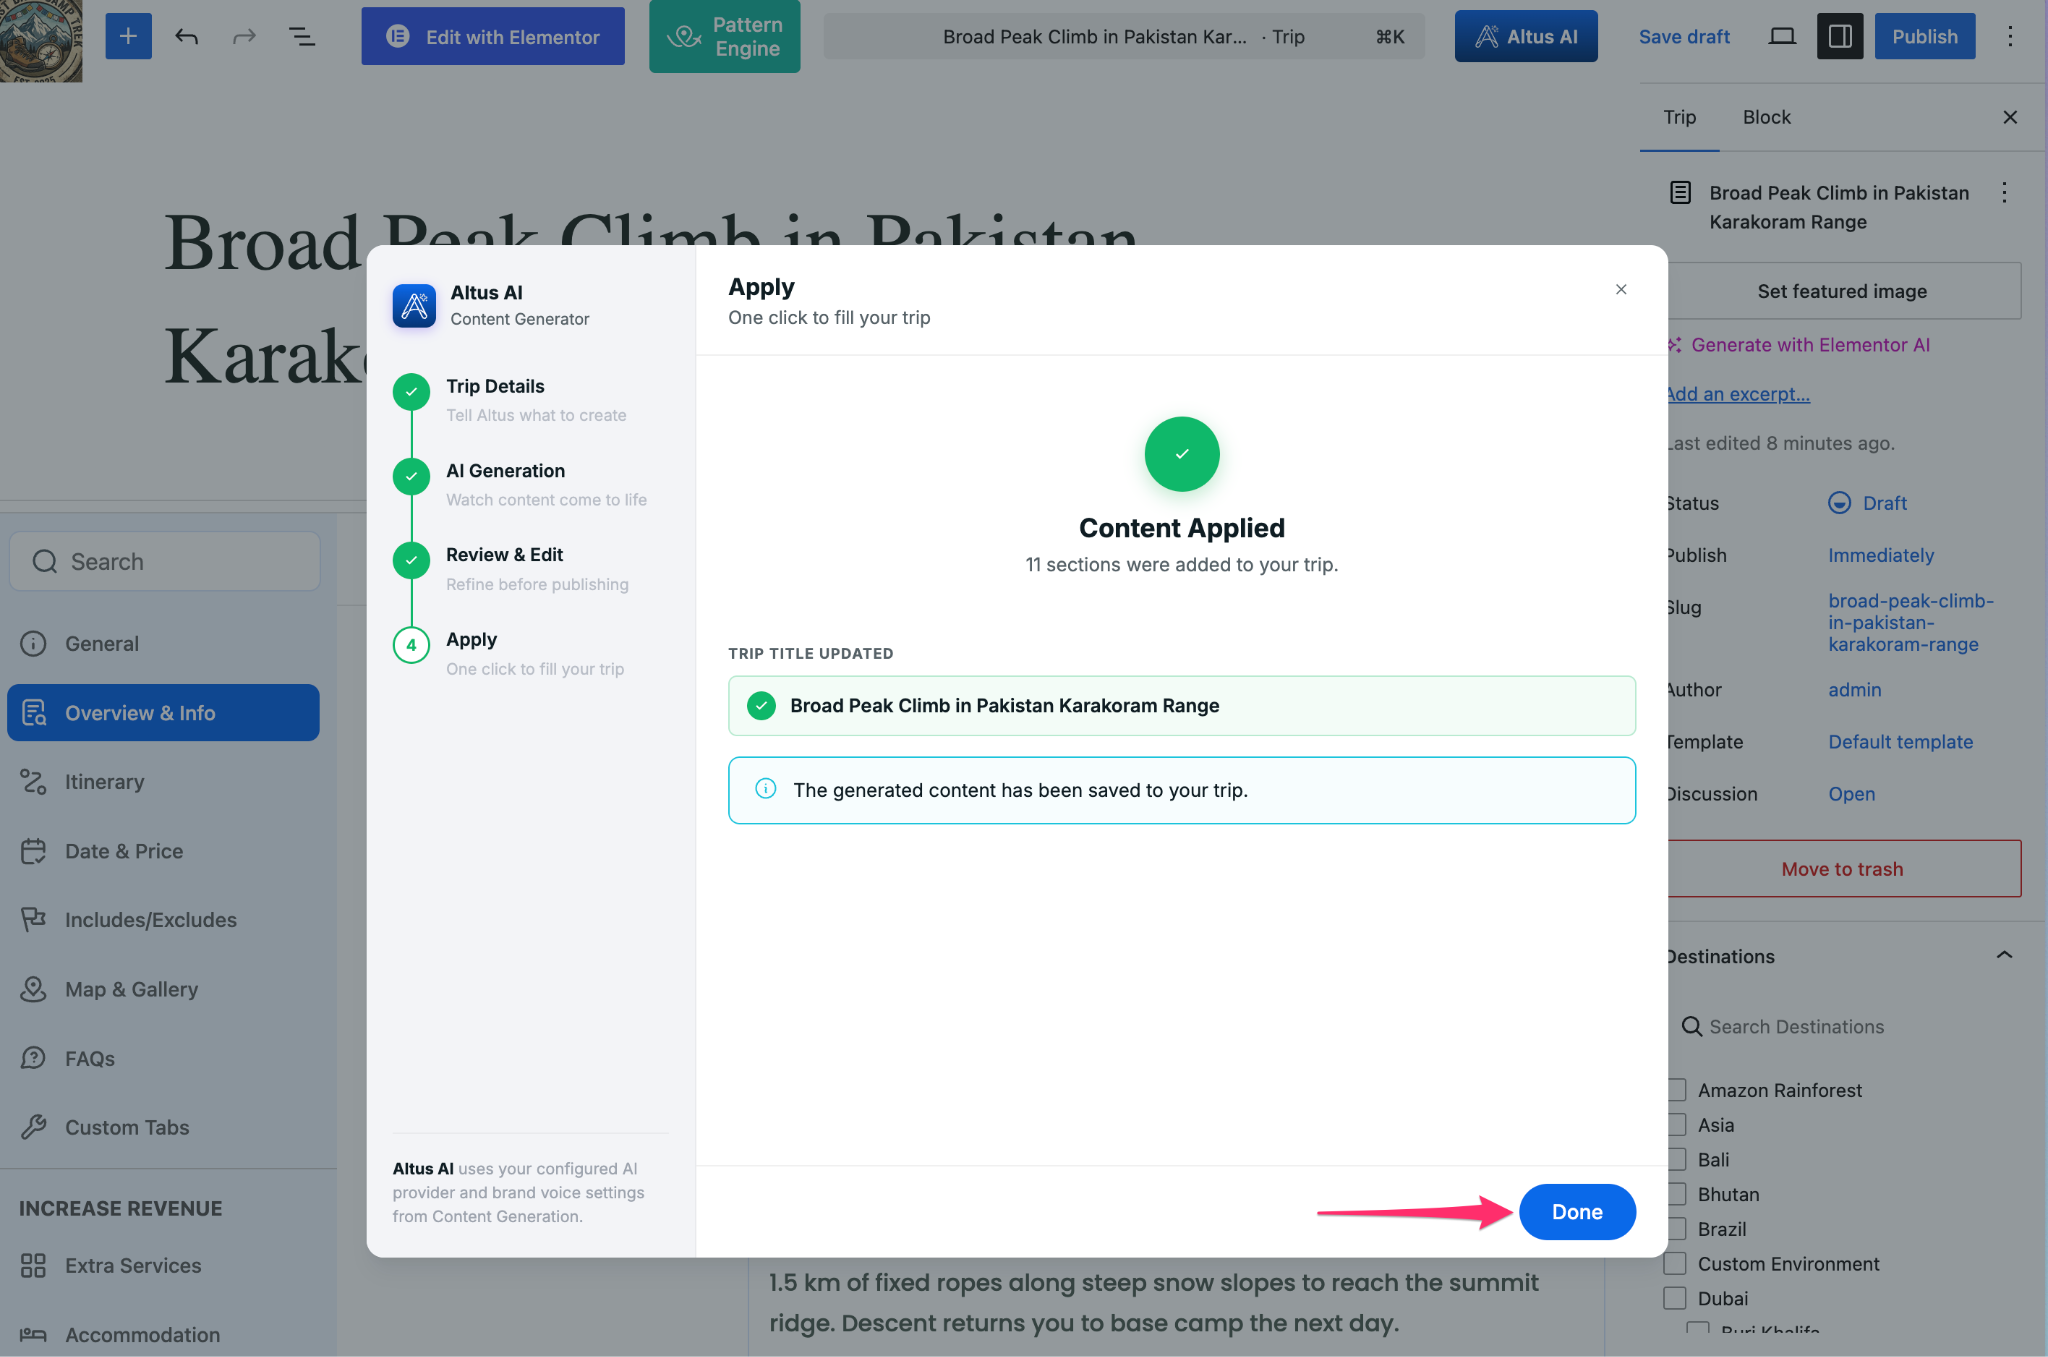The image size is (2048, 1357).
Task: Click the Save draft link
Action: [x=1684, y=37]
